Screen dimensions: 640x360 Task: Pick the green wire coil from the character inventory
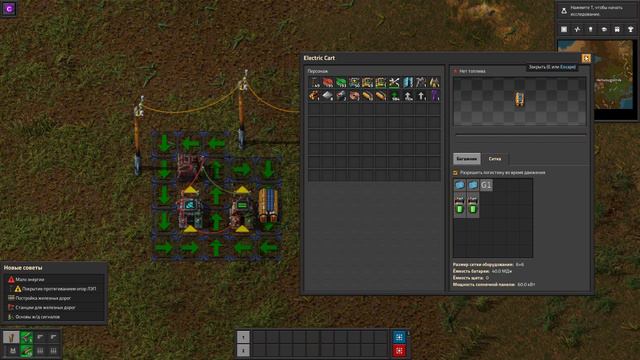tap(341, 82)
